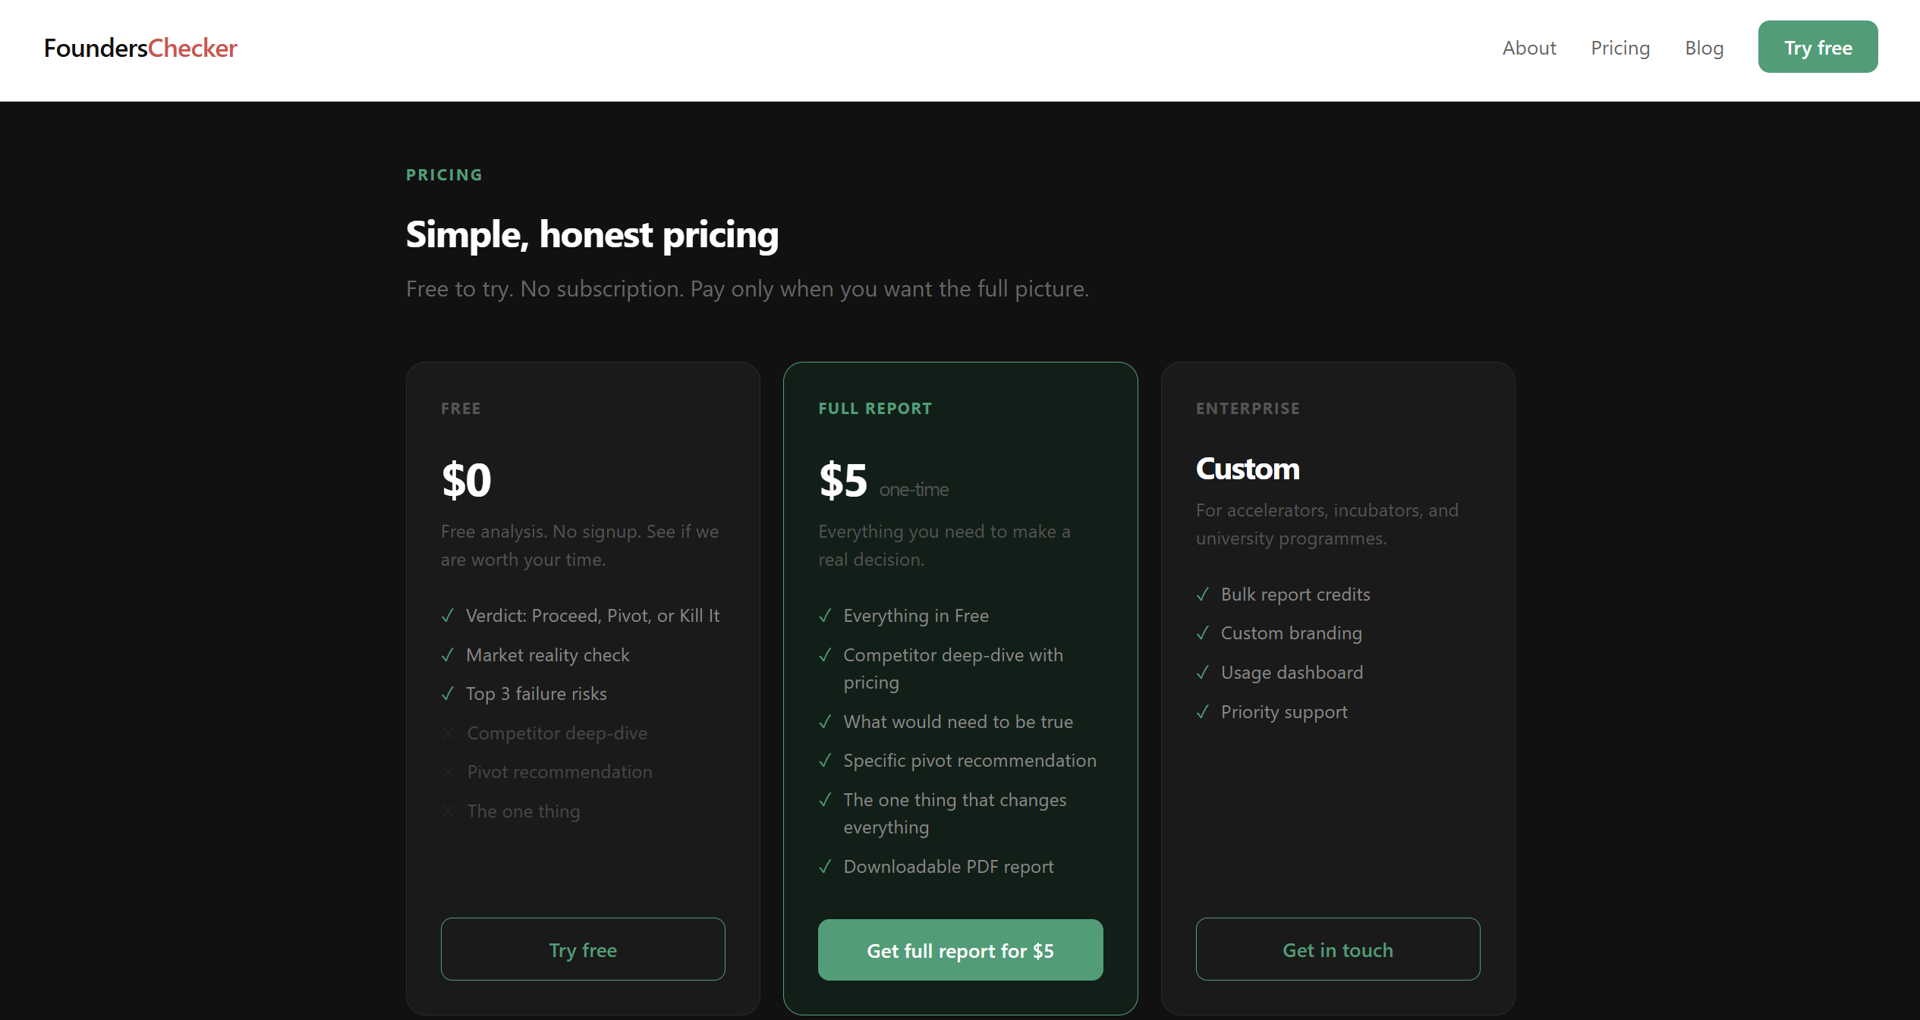This screenshot has width=1920, height=1020.
Task: Click the FoundersChecker logo
Action: pyautogui.click(x=140, y=48)
